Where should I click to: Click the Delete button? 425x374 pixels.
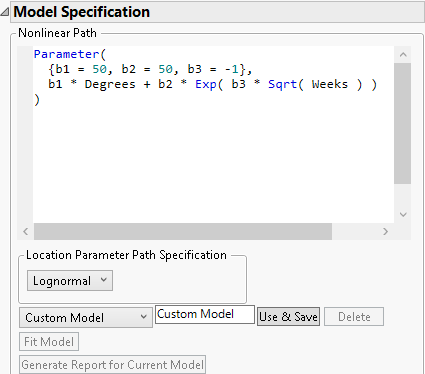pyautogui.click(x=354, y=316)
